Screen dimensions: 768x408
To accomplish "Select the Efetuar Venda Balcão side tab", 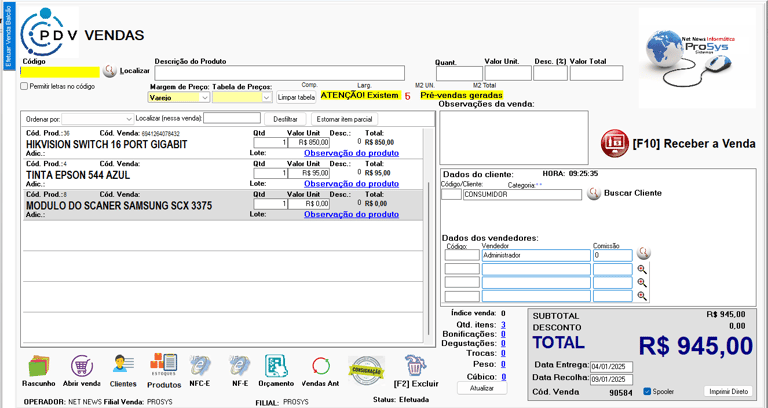I will click(8, 36).
